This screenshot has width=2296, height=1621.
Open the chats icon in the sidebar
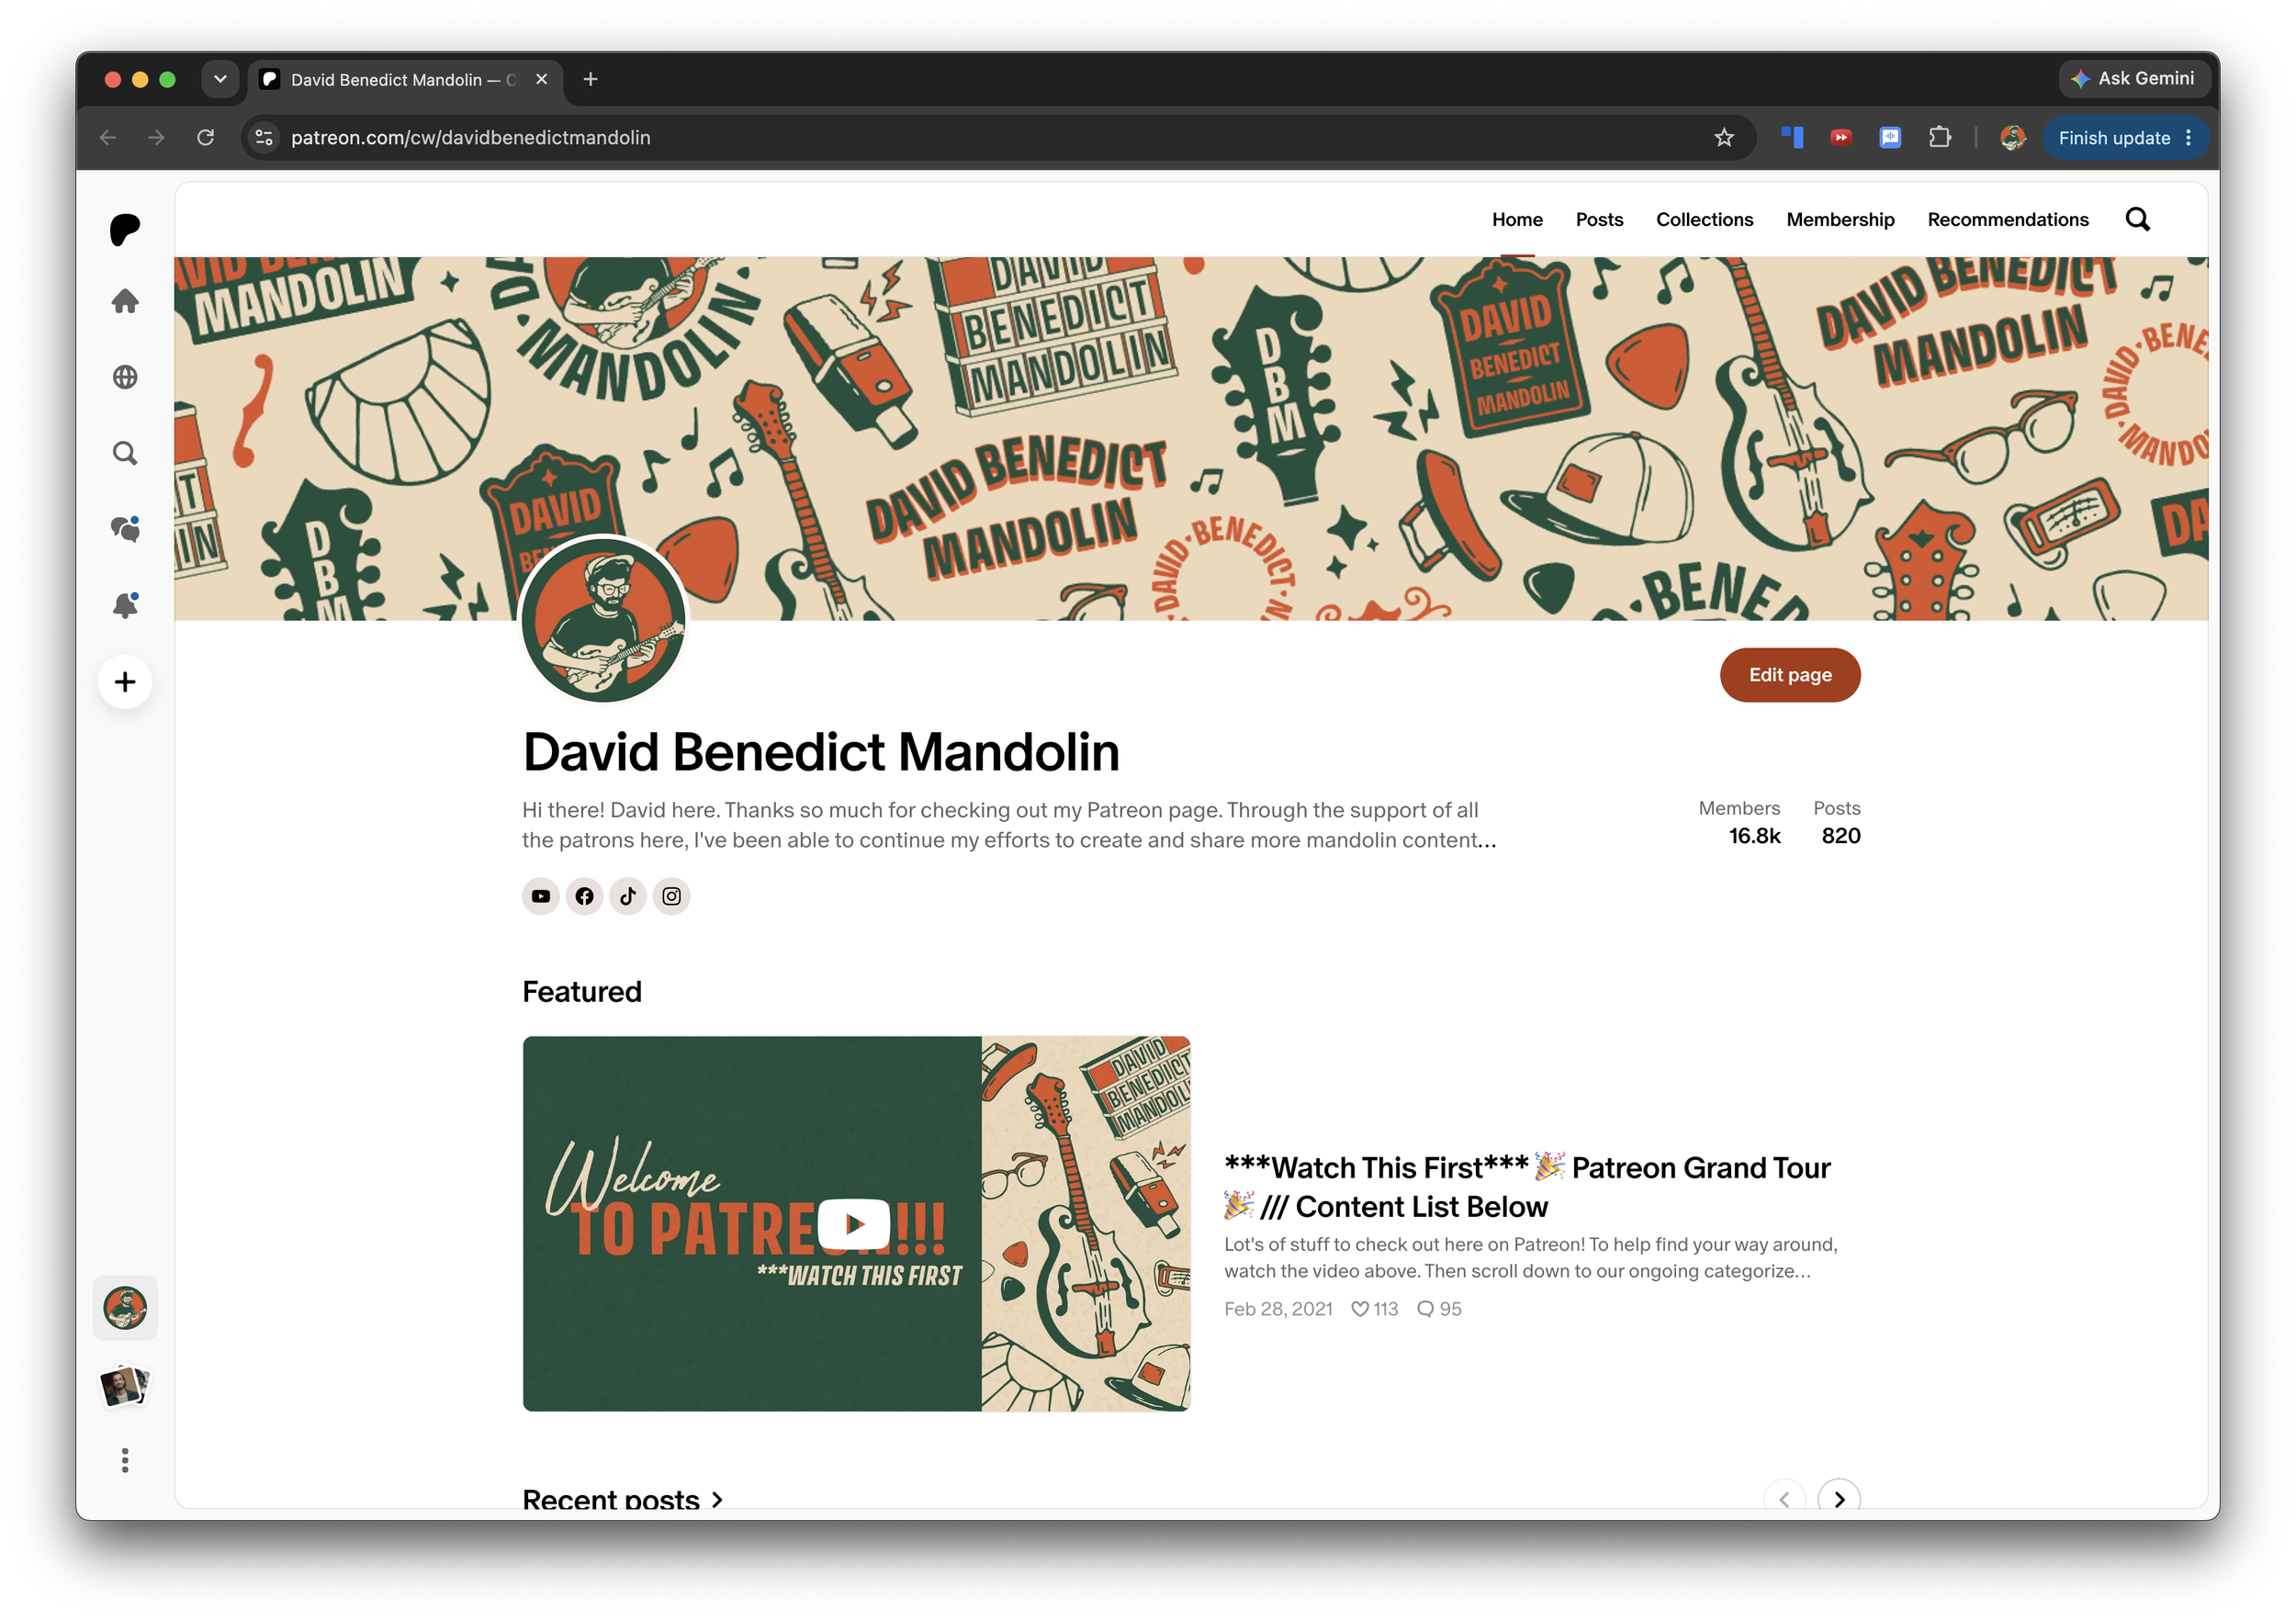(125, 529)
